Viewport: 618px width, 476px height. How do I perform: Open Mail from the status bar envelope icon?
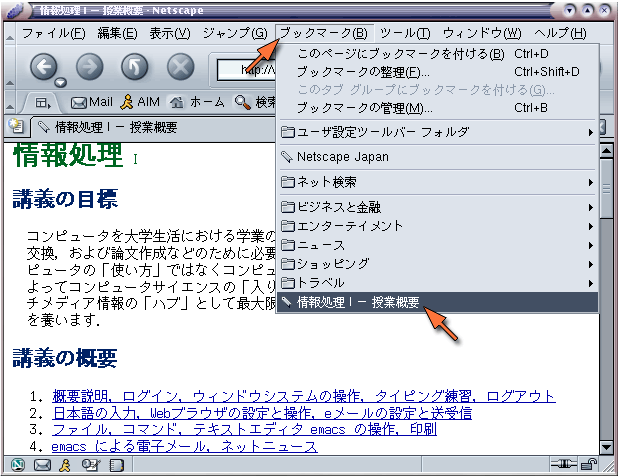coord(42,465)
